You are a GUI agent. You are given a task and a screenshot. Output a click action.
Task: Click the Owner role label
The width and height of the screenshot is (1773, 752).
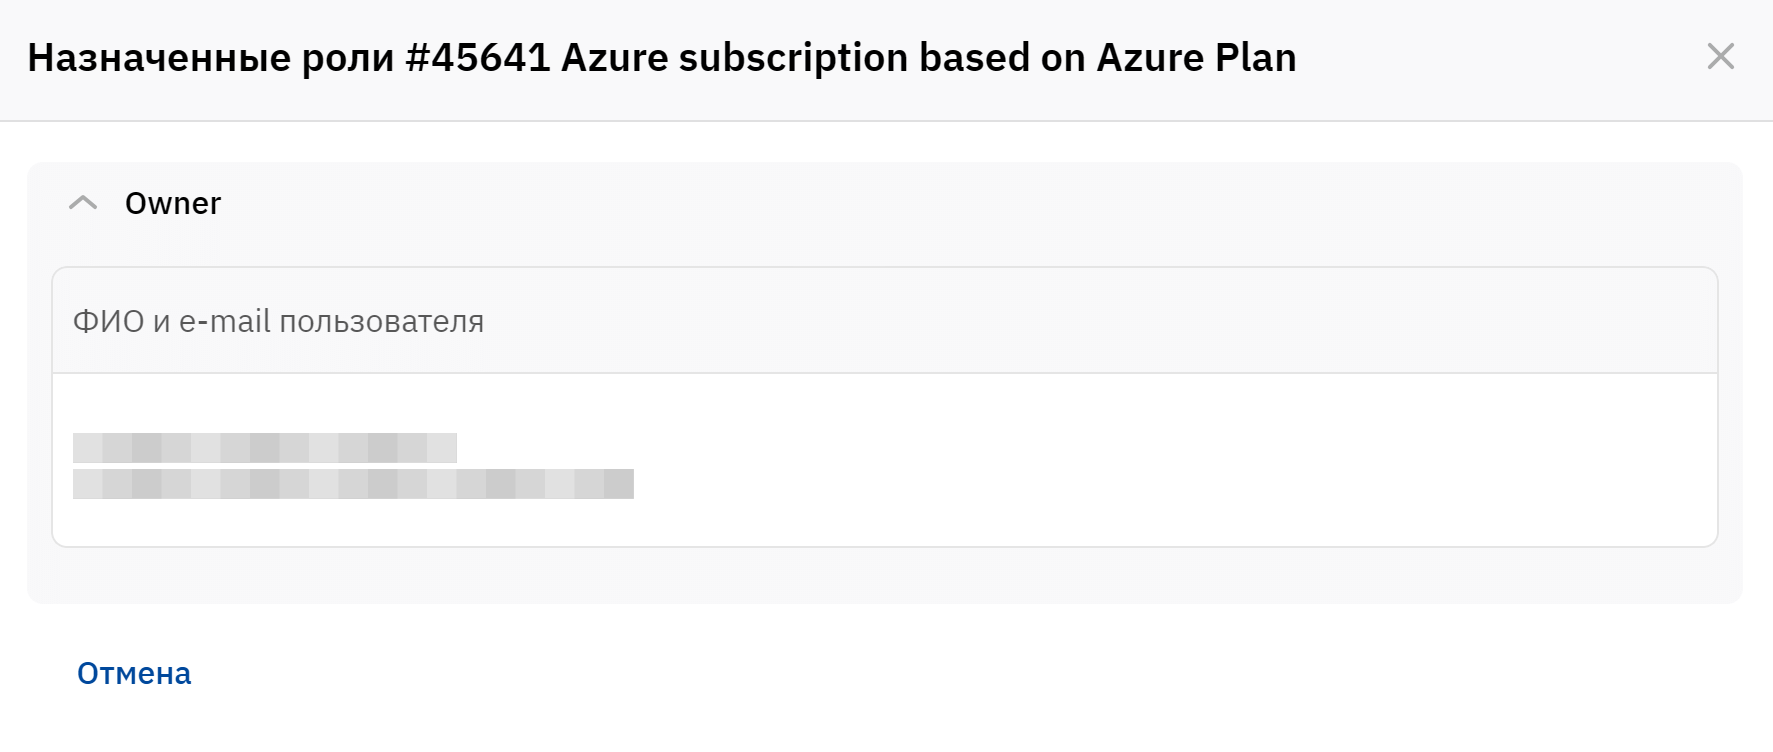click(x=173, y=203)
